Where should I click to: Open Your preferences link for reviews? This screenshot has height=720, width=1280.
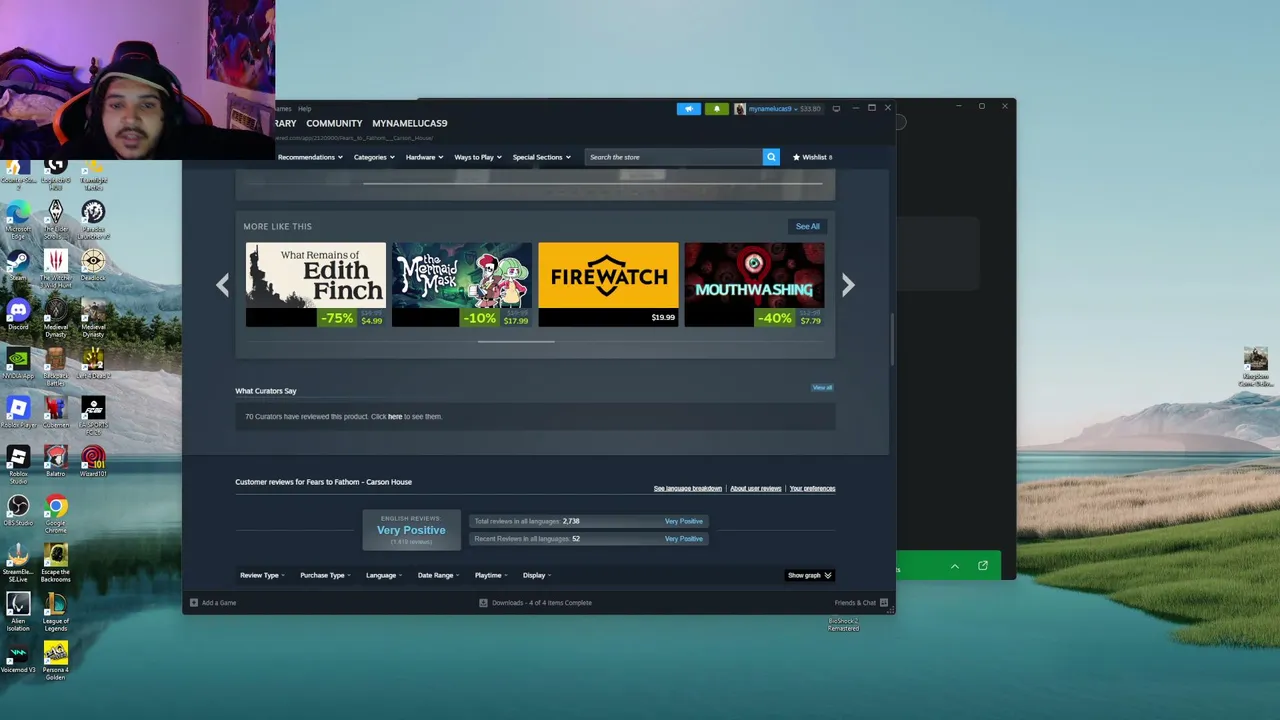812,488
